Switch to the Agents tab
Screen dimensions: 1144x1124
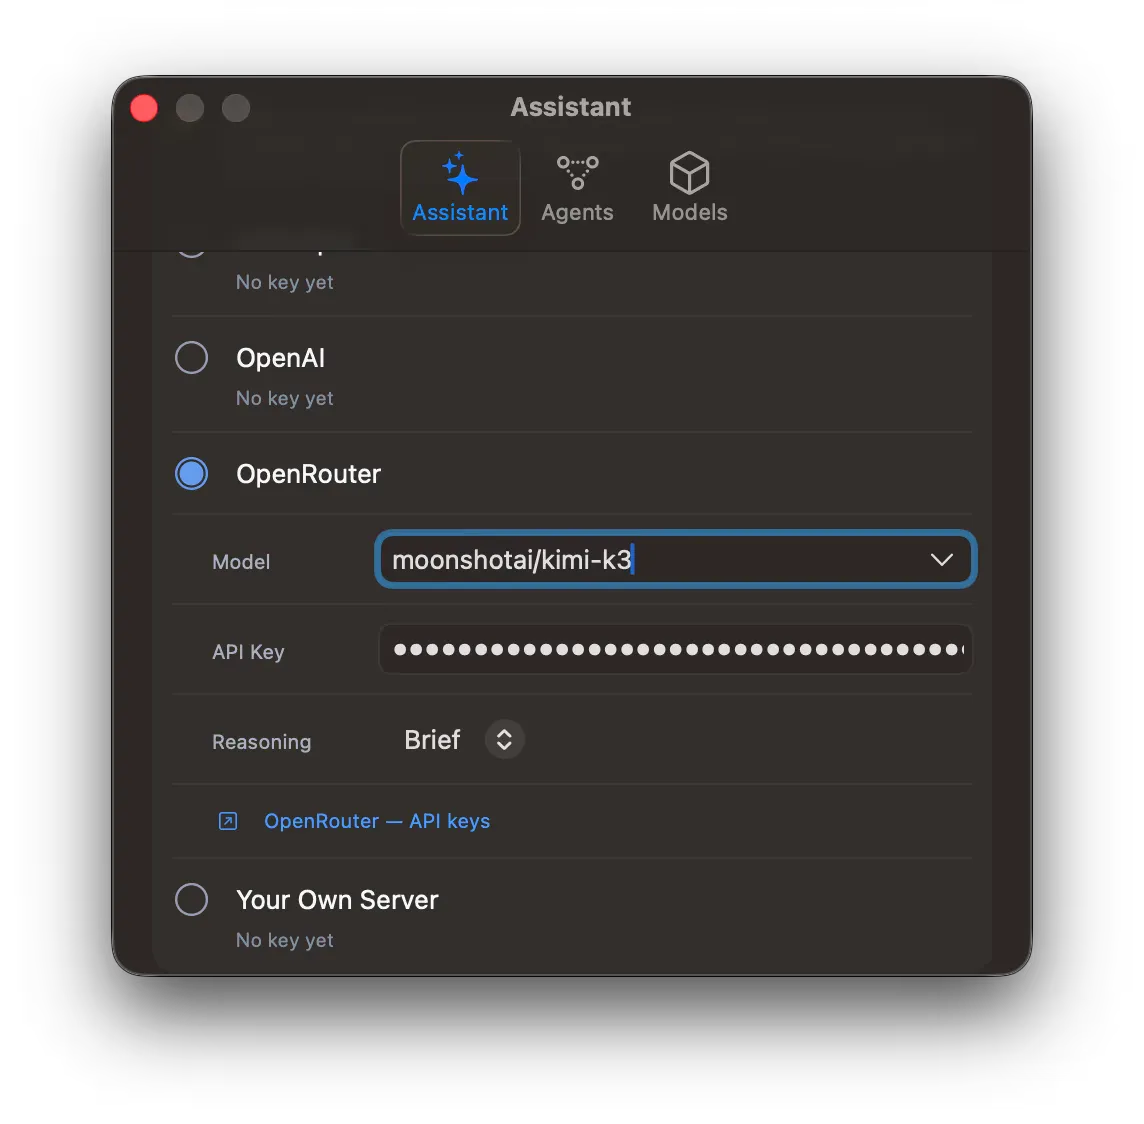pos(577,188)
